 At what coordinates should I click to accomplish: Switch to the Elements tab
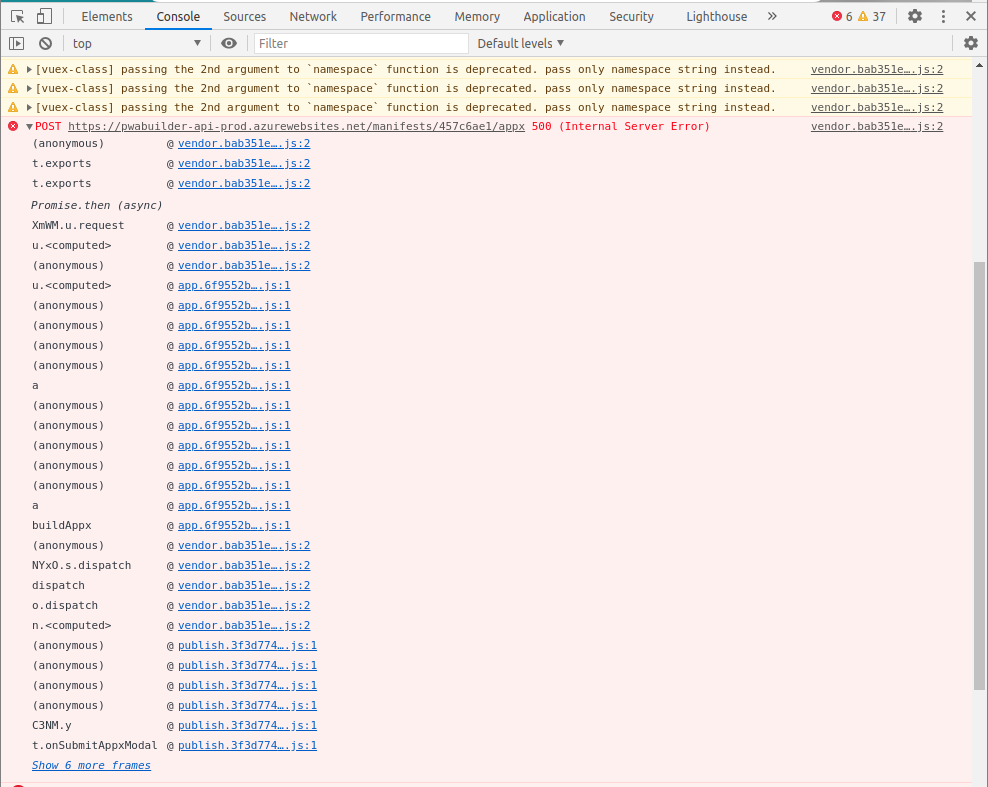click(x=106, y=16)
